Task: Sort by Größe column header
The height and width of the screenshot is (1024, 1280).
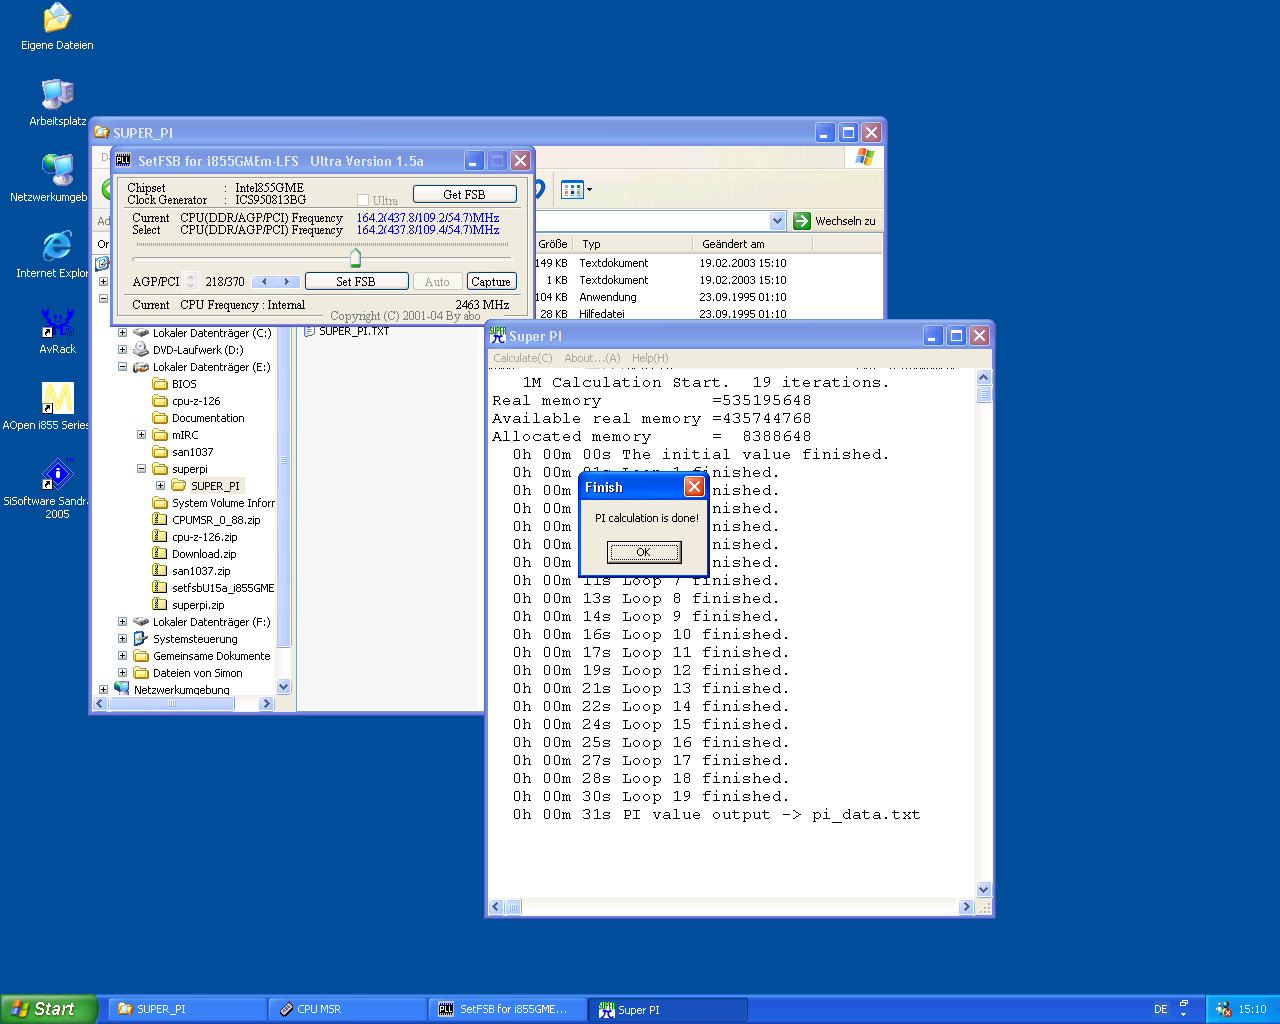Action: click(552, 244)
